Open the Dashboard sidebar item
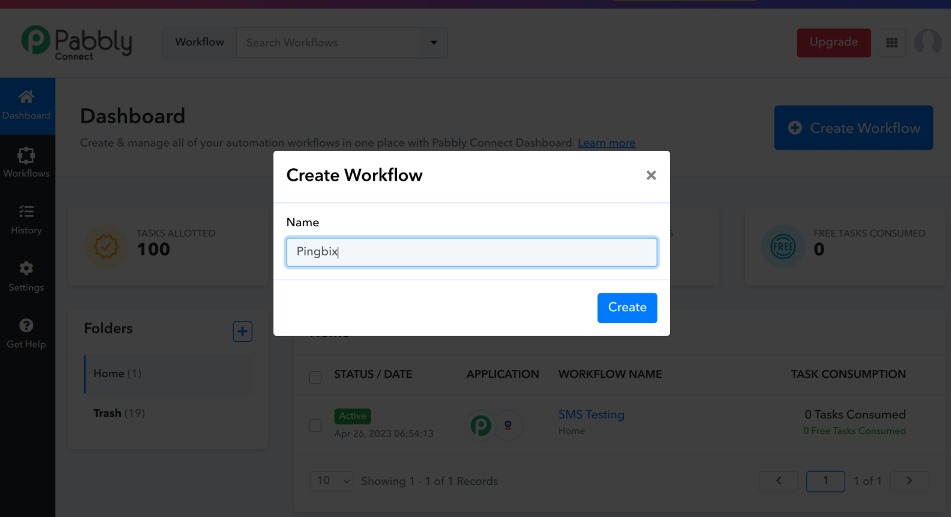 point(27,106)
